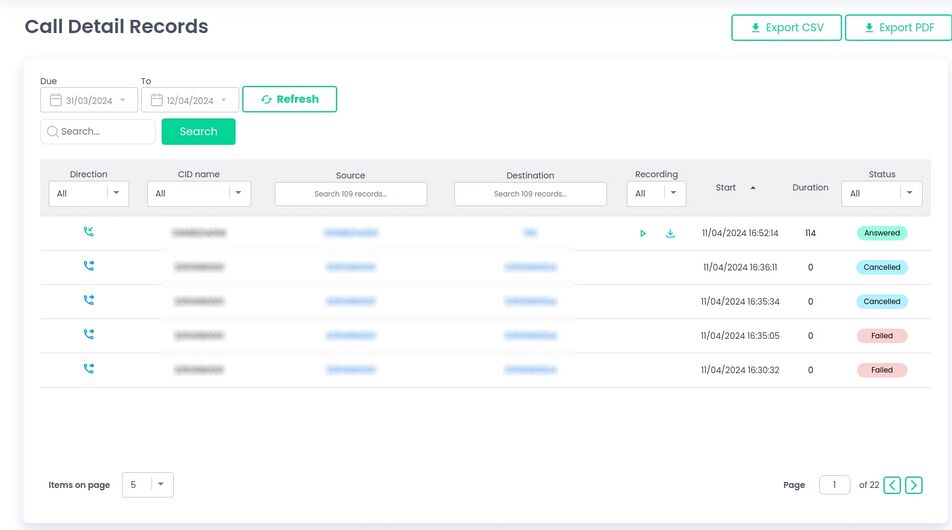Play the recording of the answered call
The width and height of the screenshot is (952, 530).
click(x=643, y=234)
